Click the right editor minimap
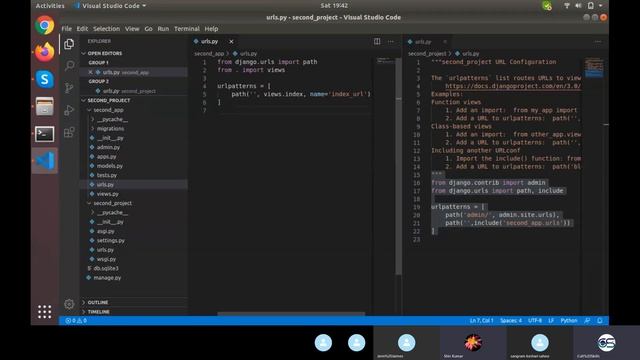 (x=594, y=68)
